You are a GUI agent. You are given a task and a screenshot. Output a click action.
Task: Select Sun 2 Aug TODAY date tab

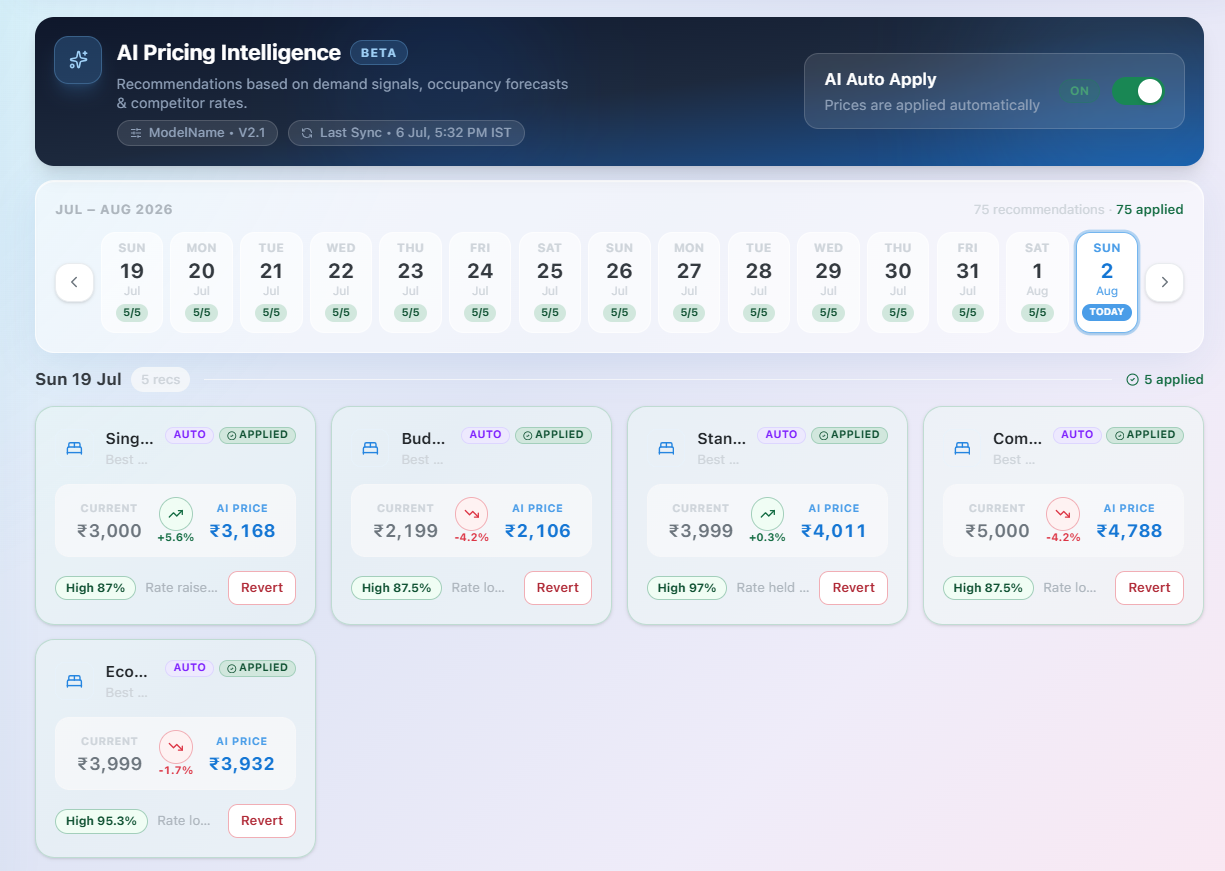1107,283
